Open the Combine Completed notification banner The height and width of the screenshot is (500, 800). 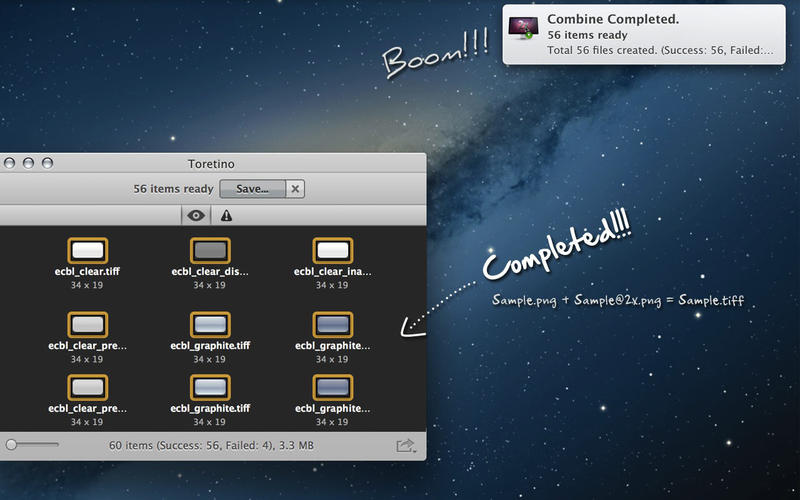(644, 34)
